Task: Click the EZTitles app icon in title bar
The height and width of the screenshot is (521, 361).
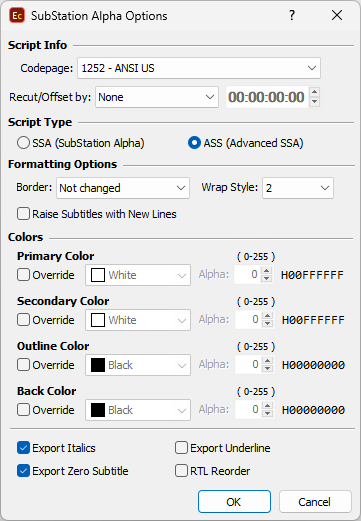Action: (17, 16)
